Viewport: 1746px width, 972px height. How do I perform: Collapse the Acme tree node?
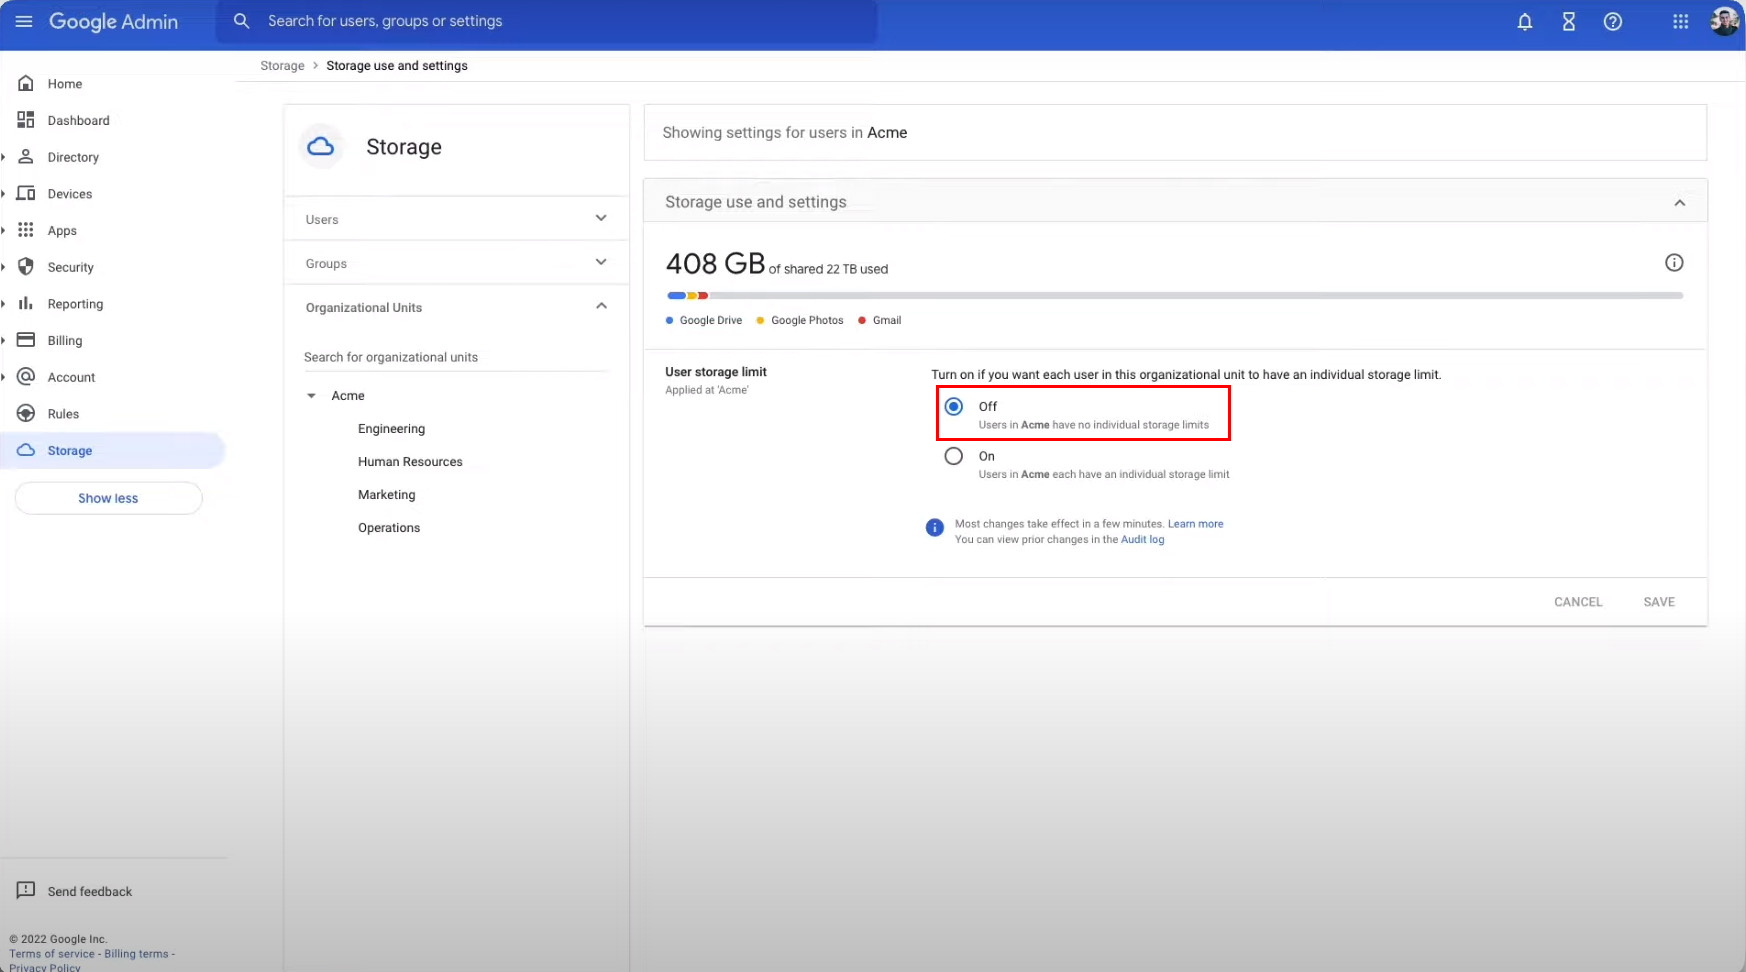pyautogui.click(x=311, y=396)
